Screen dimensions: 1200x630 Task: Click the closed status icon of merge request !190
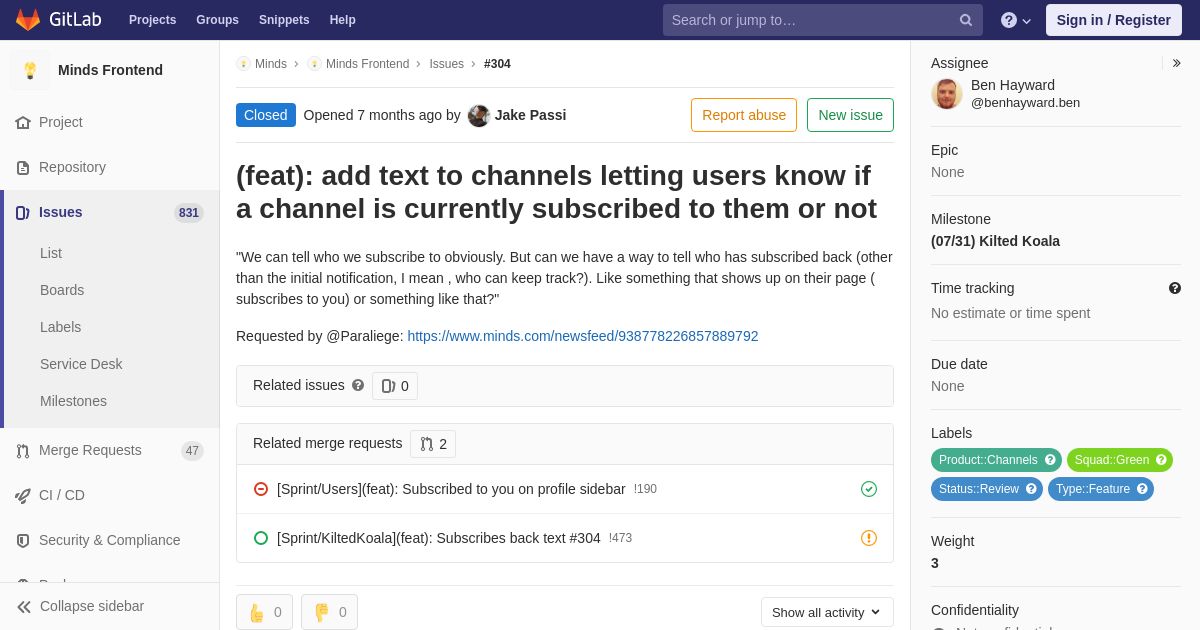[x=261, y=489]
